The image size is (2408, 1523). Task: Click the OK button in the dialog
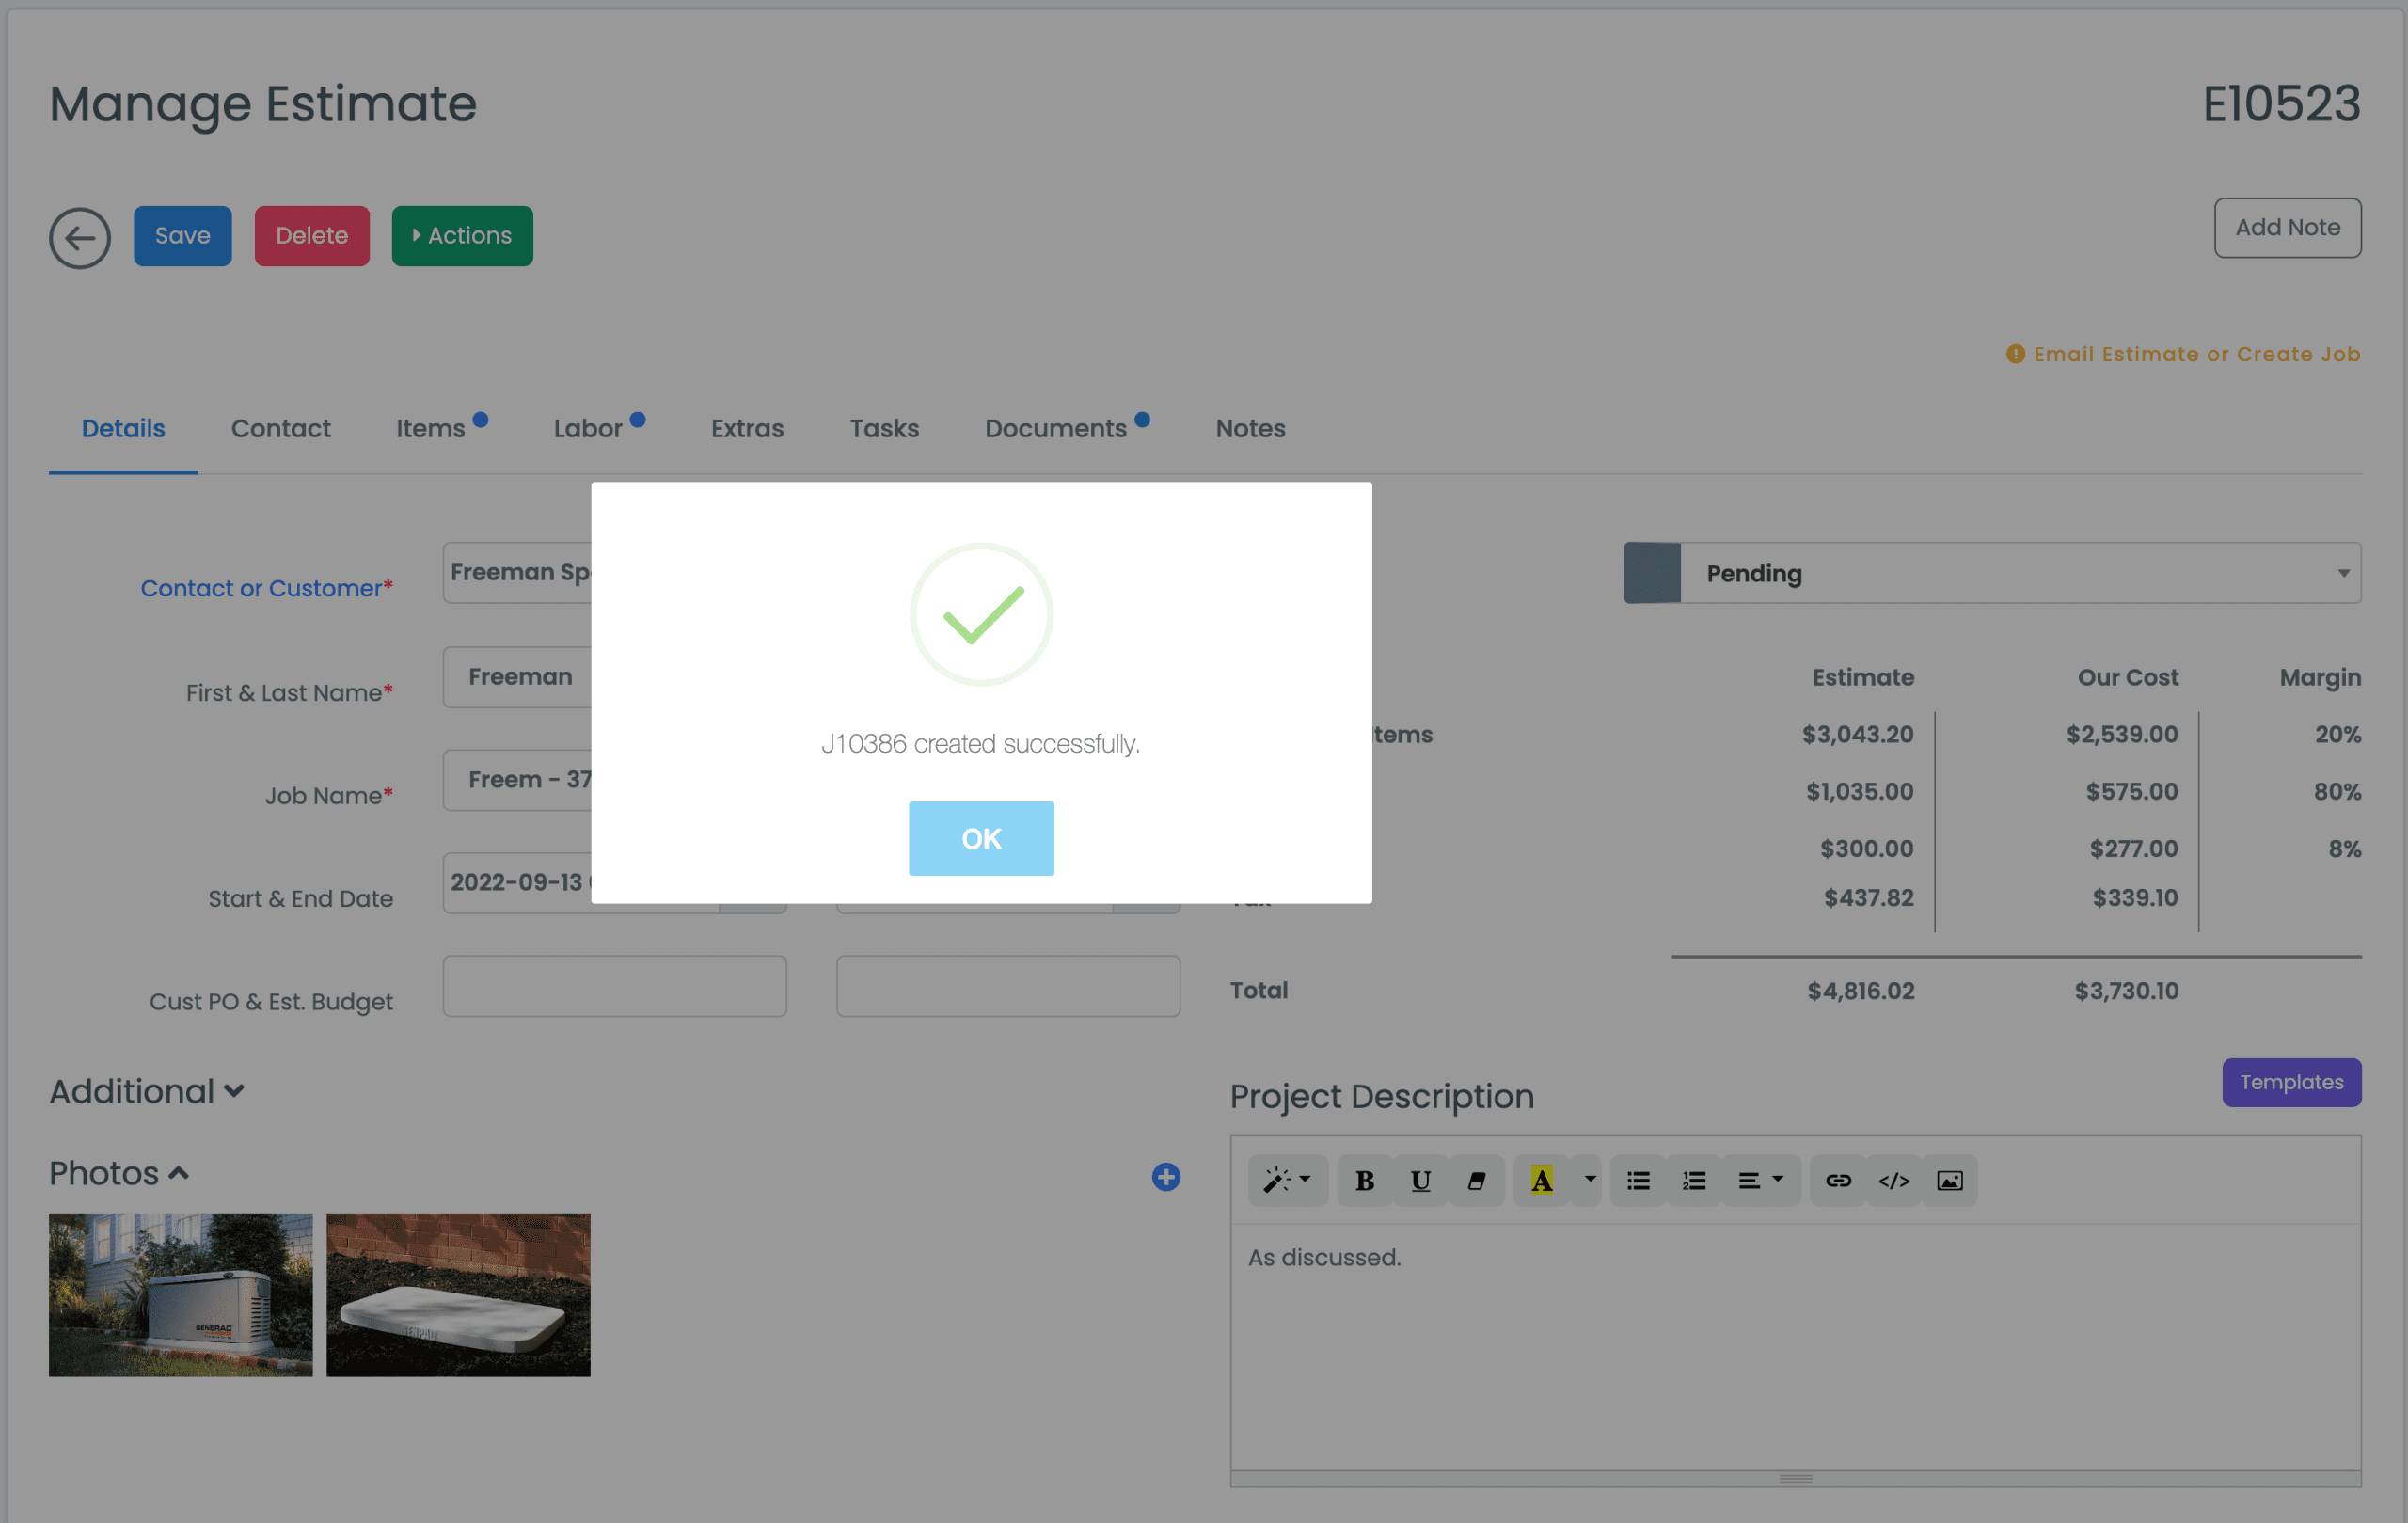point(980,838)
